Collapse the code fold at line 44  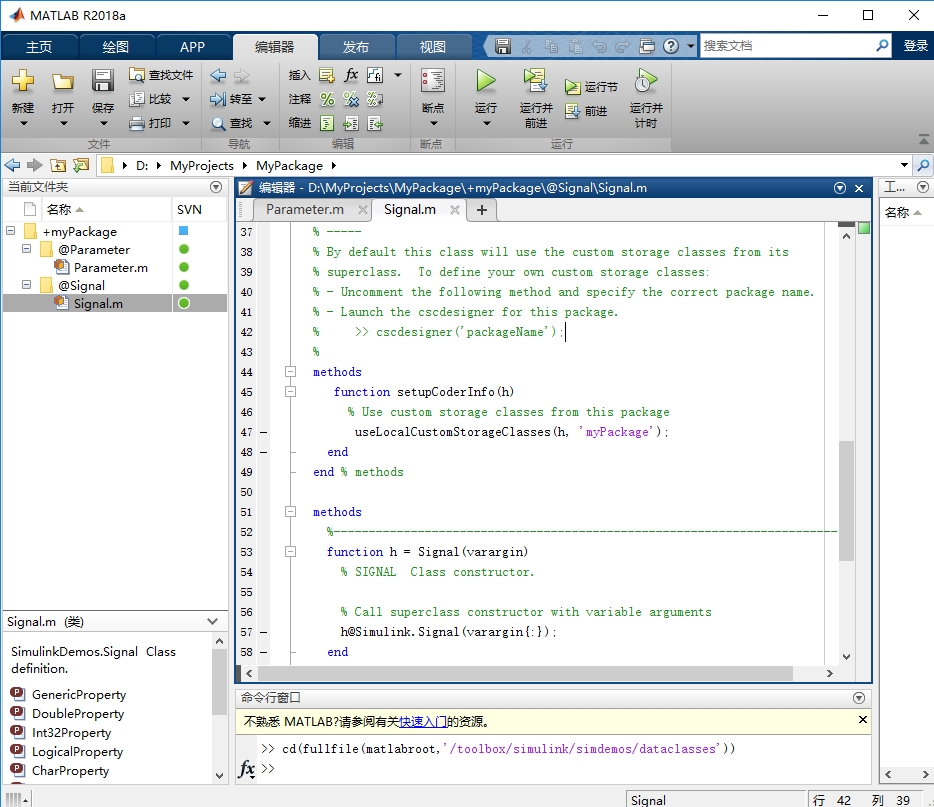pyautogui.click(x=291, y=372)
